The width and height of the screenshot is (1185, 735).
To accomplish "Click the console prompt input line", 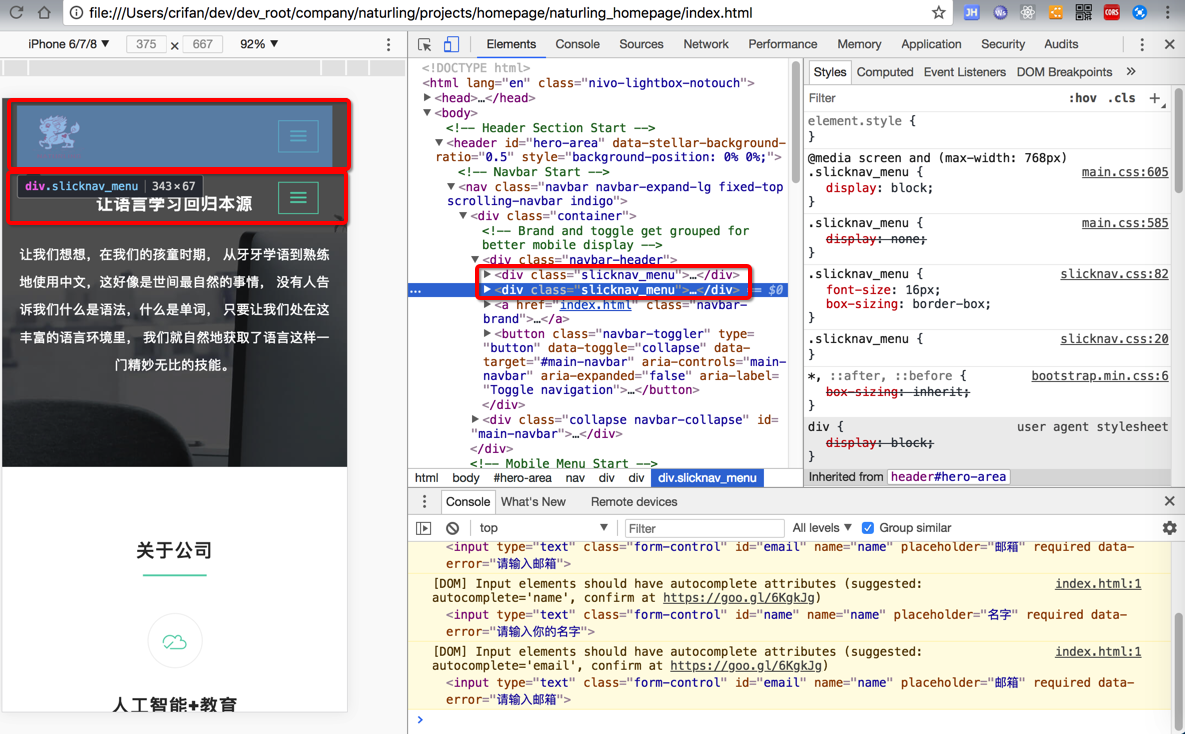I will point(794,720).
